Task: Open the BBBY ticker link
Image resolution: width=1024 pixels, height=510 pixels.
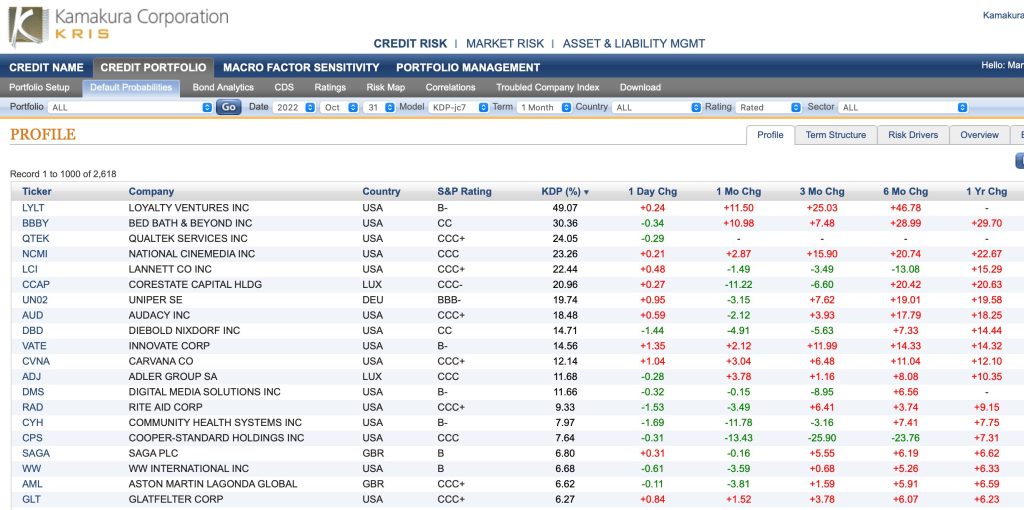Action: tap(35, 223)
